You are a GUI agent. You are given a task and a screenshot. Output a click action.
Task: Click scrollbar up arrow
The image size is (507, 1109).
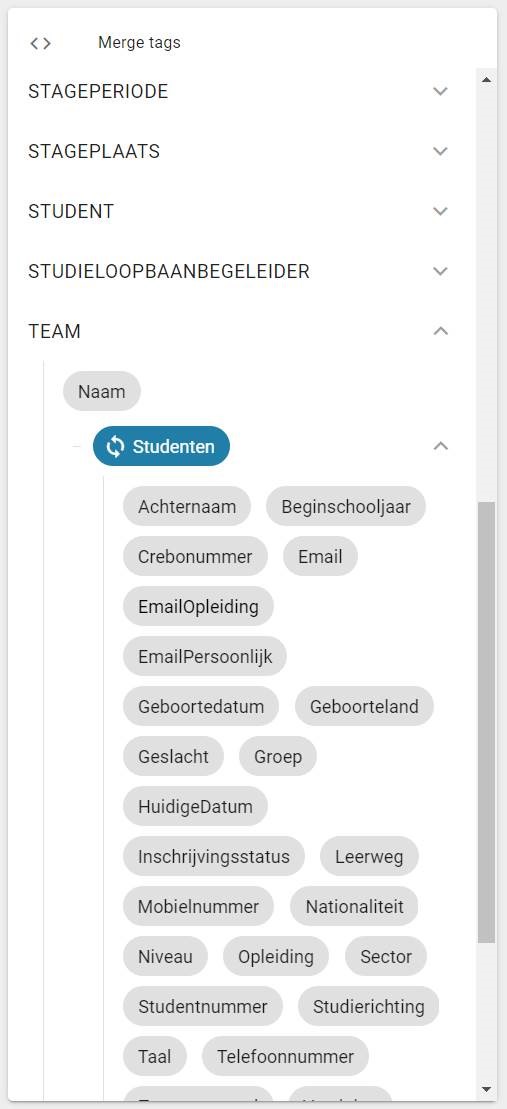486,80
